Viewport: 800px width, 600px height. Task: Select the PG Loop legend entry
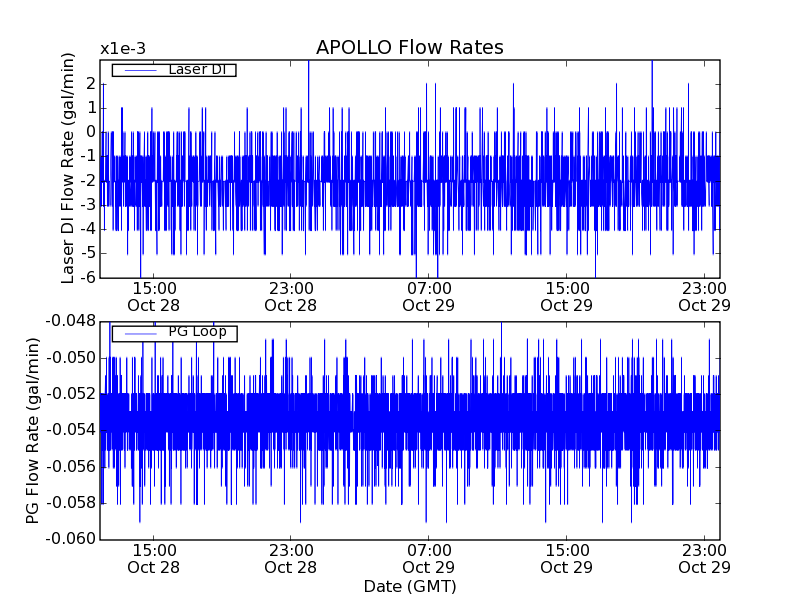pyautogui.click(x=196, y=332)
